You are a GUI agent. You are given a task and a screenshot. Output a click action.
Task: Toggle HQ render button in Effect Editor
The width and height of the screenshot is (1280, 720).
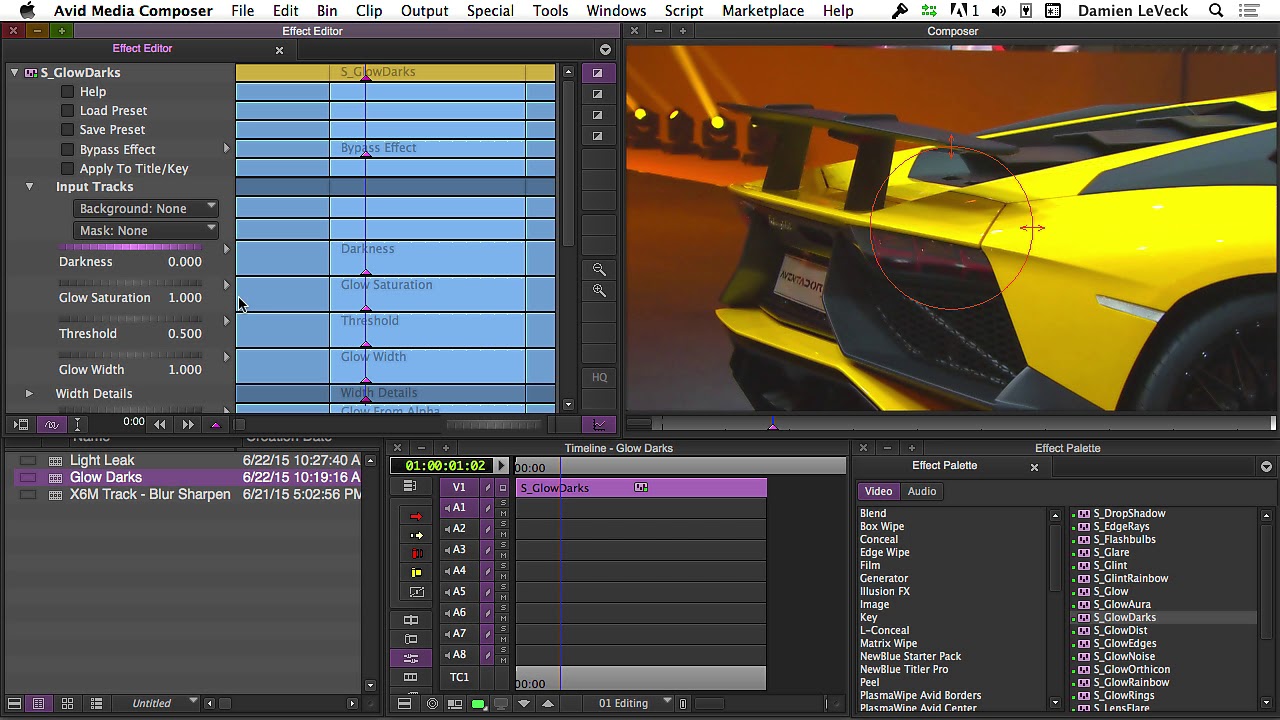(x=599, y=377)
